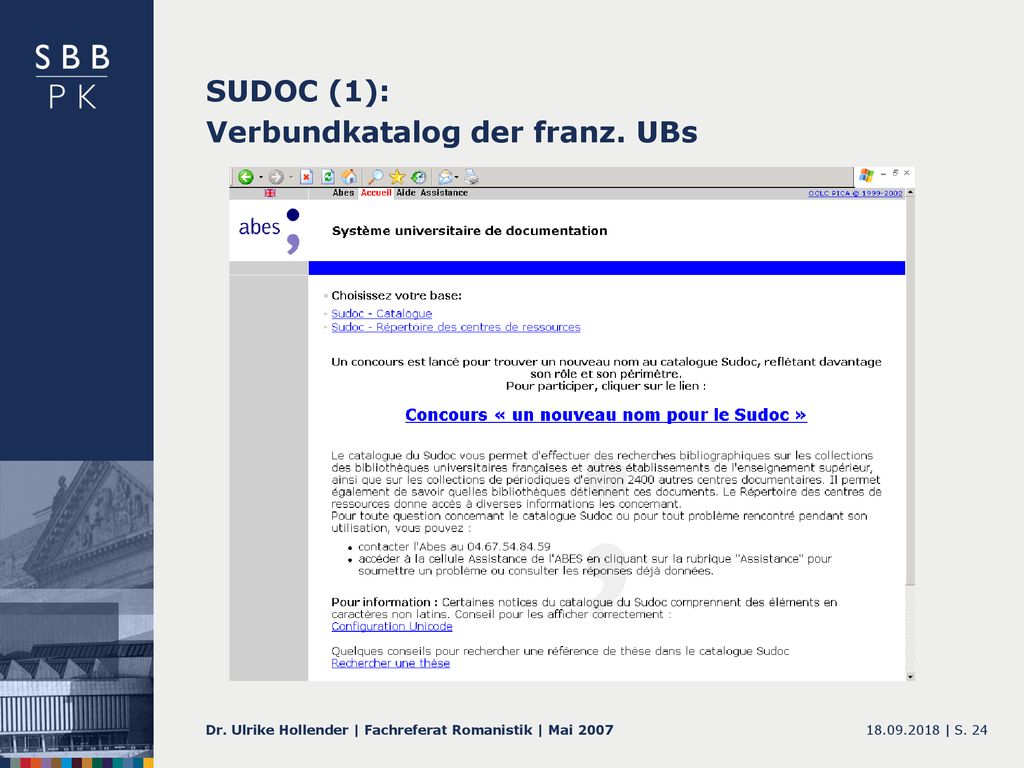
Task: Click the Windows flag logo in browser
Action: pyautogui.click(x=867, y=175)
